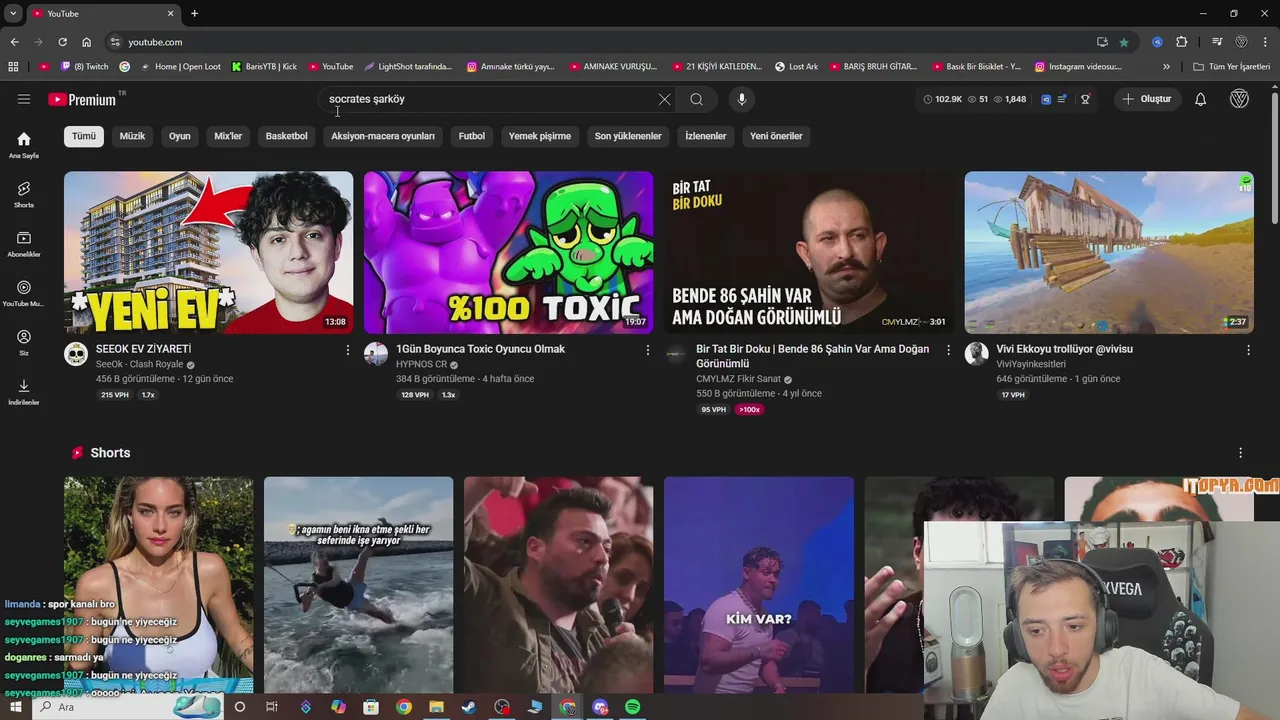Viewport: 1280px width, 720px height.
Task: Open the YouTube guide hamburger menu
Action: 24,99
